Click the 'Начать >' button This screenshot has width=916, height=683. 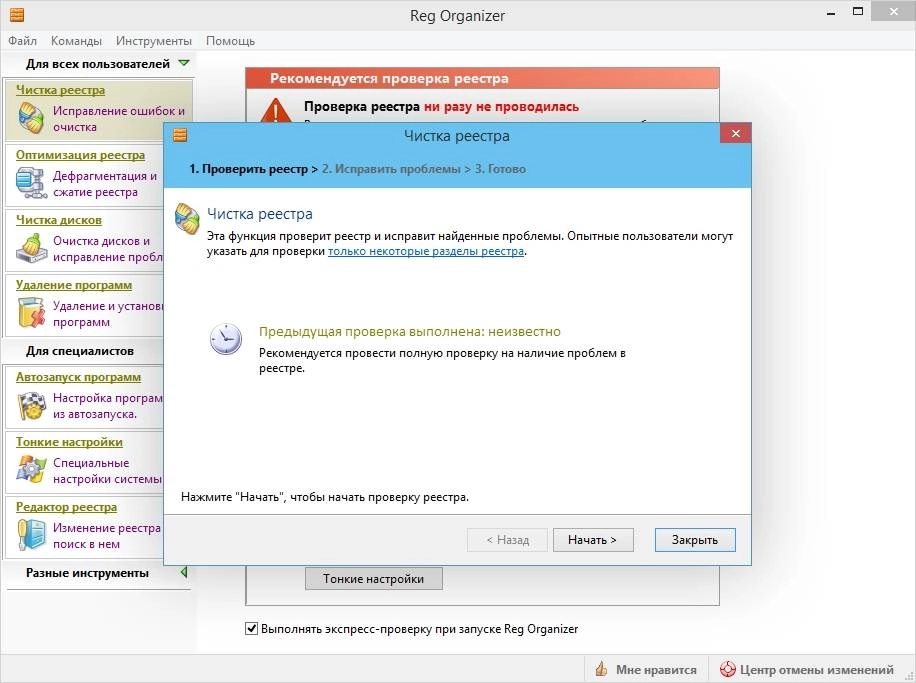click(593, 540)
